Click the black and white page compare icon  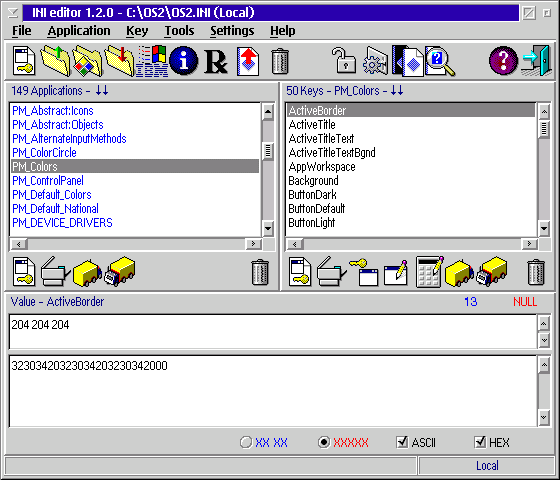pyautogui.click(x=407, y=61)
